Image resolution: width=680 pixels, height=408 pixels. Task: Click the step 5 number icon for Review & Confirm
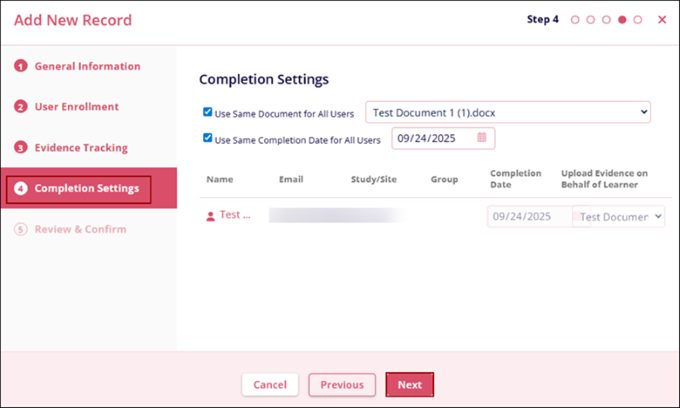click(x=20, y=230)
